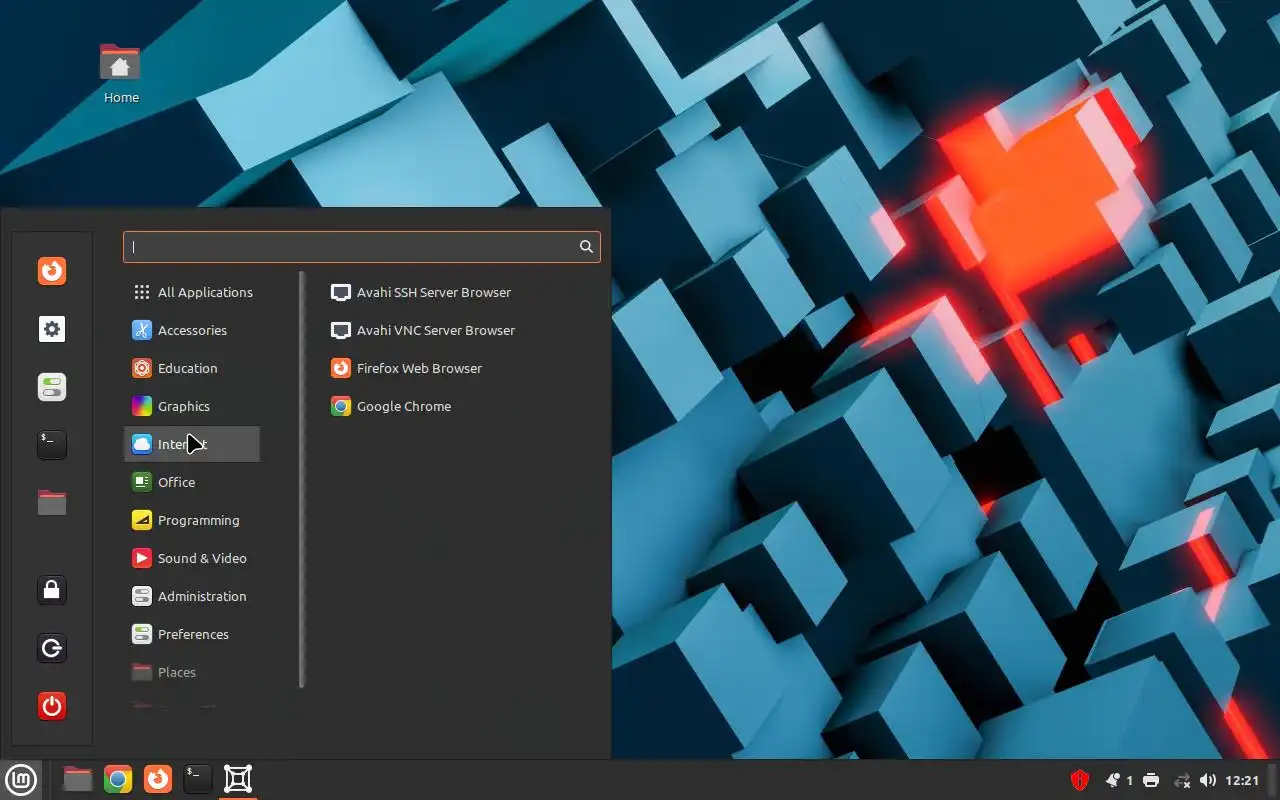Open Firefox from the menu favorites sidebar
Viewport: 1280px width, 800px height.
52,271
